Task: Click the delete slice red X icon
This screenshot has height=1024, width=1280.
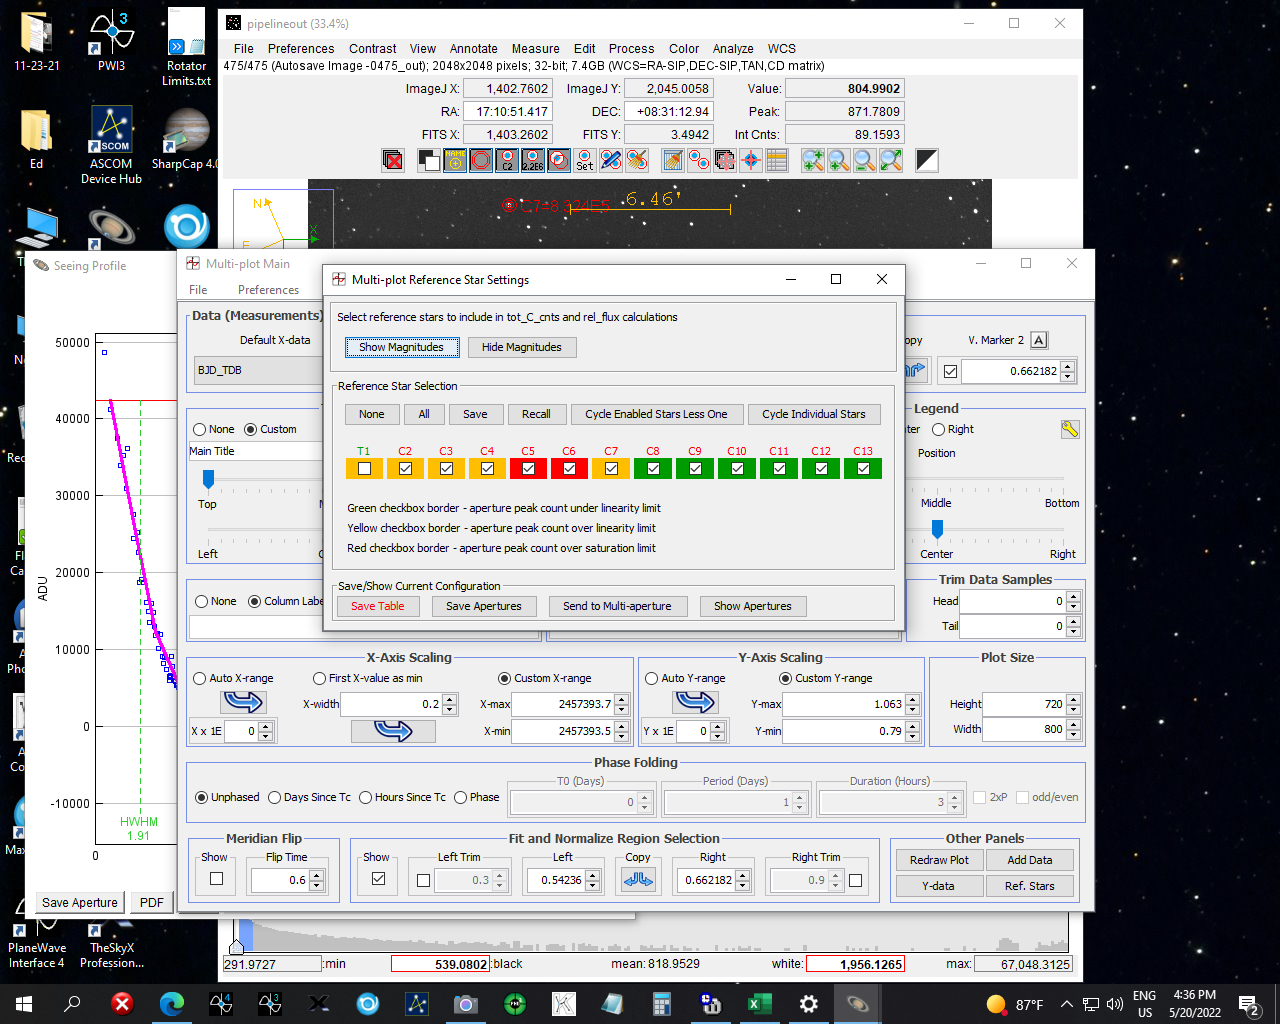Action: [x=393, y=160]
